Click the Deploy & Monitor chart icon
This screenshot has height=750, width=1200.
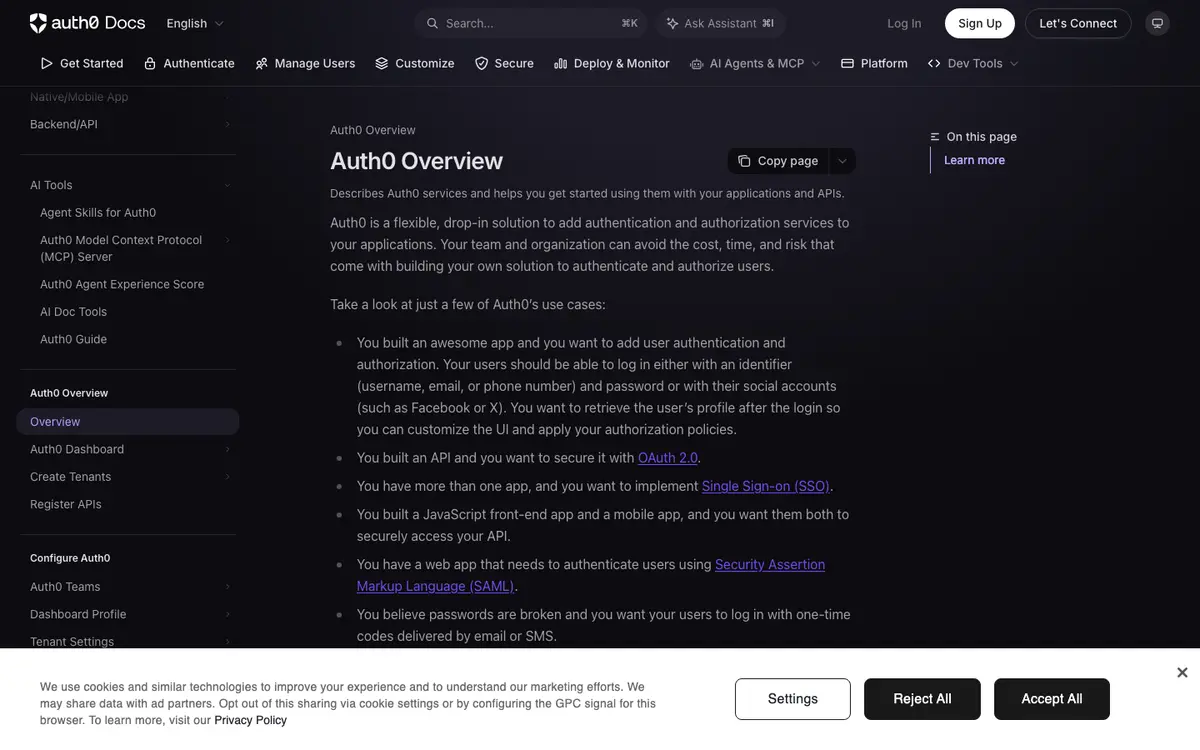pos(561,63)
